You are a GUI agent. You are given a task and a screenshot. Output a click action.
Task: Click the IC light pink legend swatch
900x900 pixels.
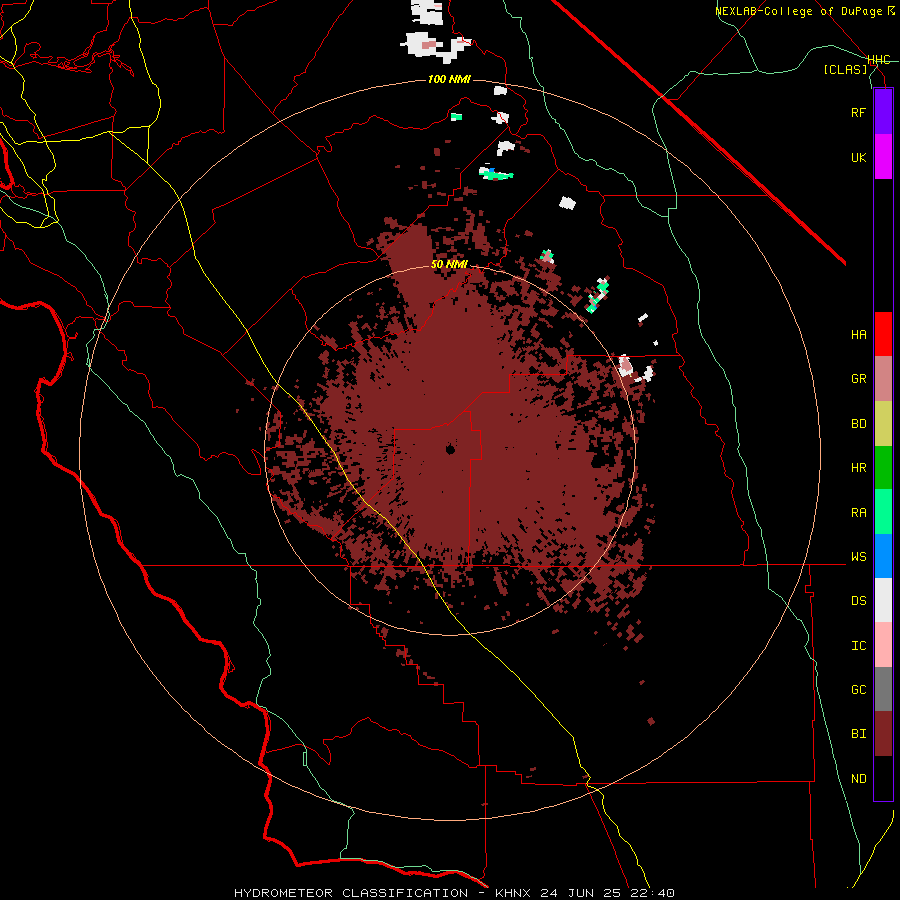tap(883, 645)
